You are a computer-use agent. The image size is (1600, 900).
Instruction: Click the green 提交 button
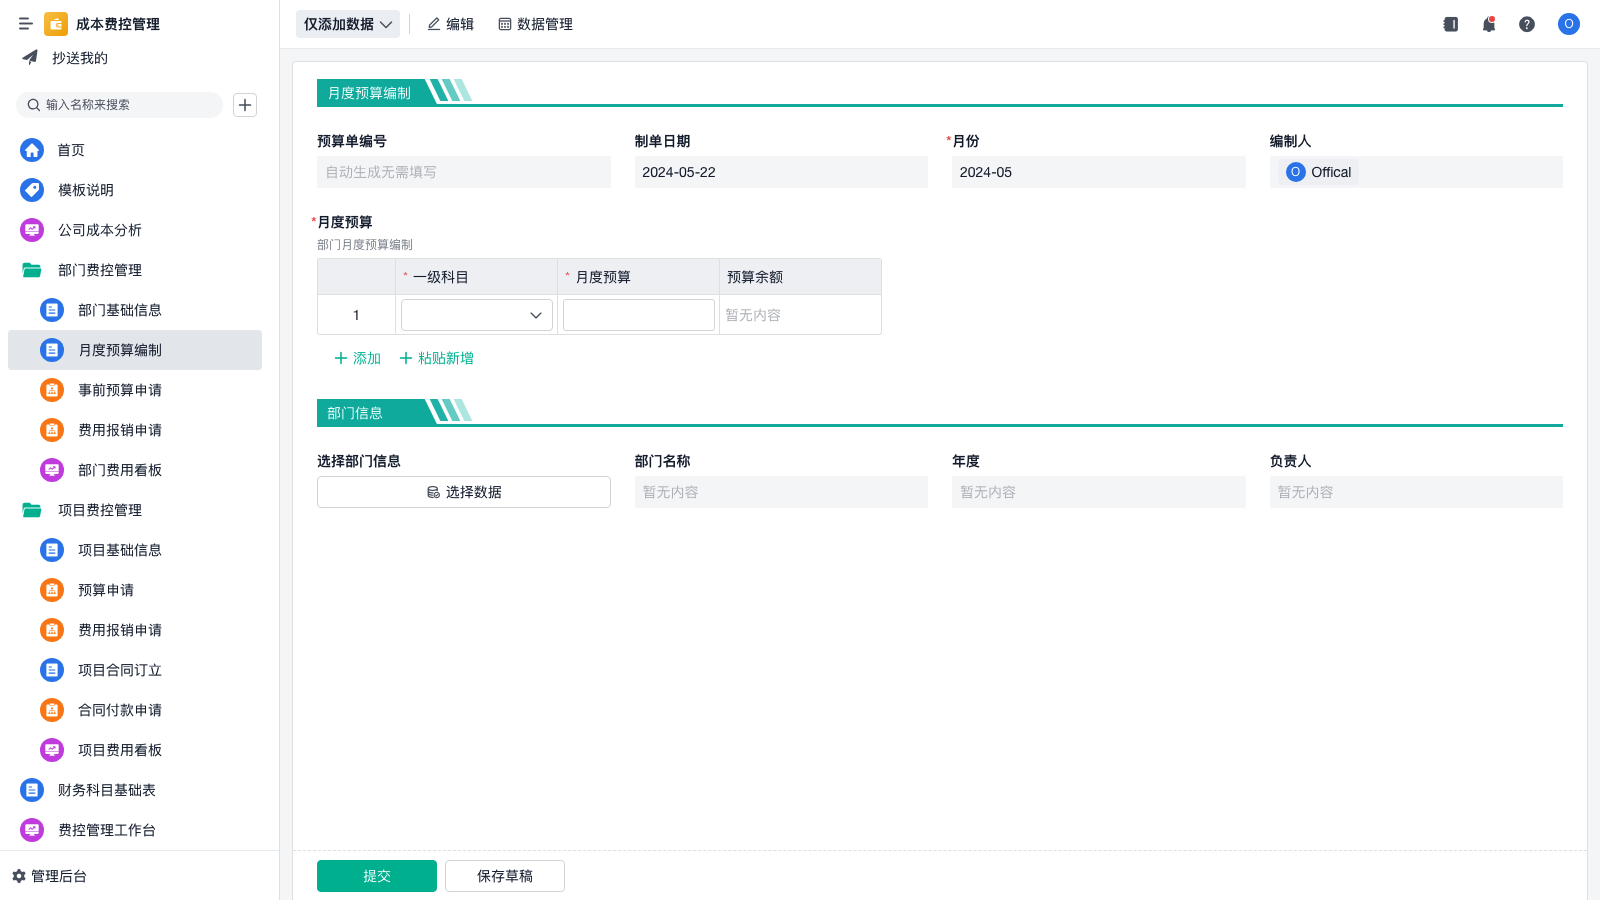click(377, 876)
